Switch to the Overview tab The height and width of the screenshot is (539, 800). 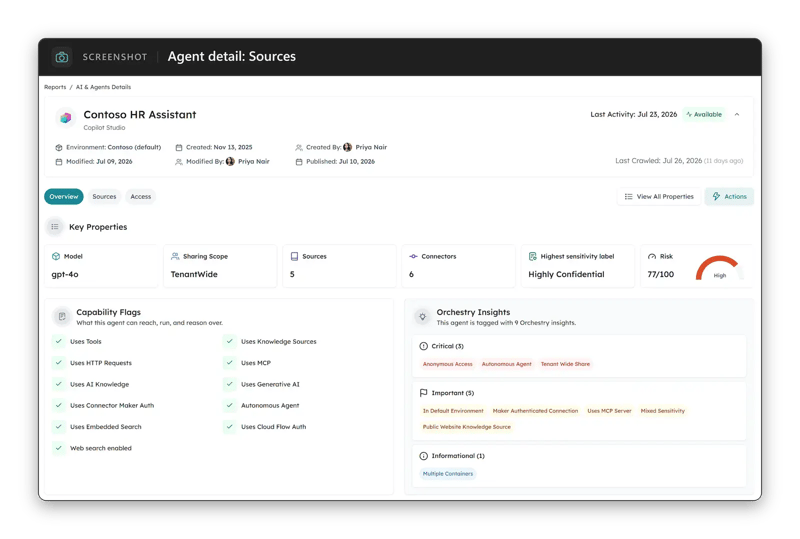64,197
